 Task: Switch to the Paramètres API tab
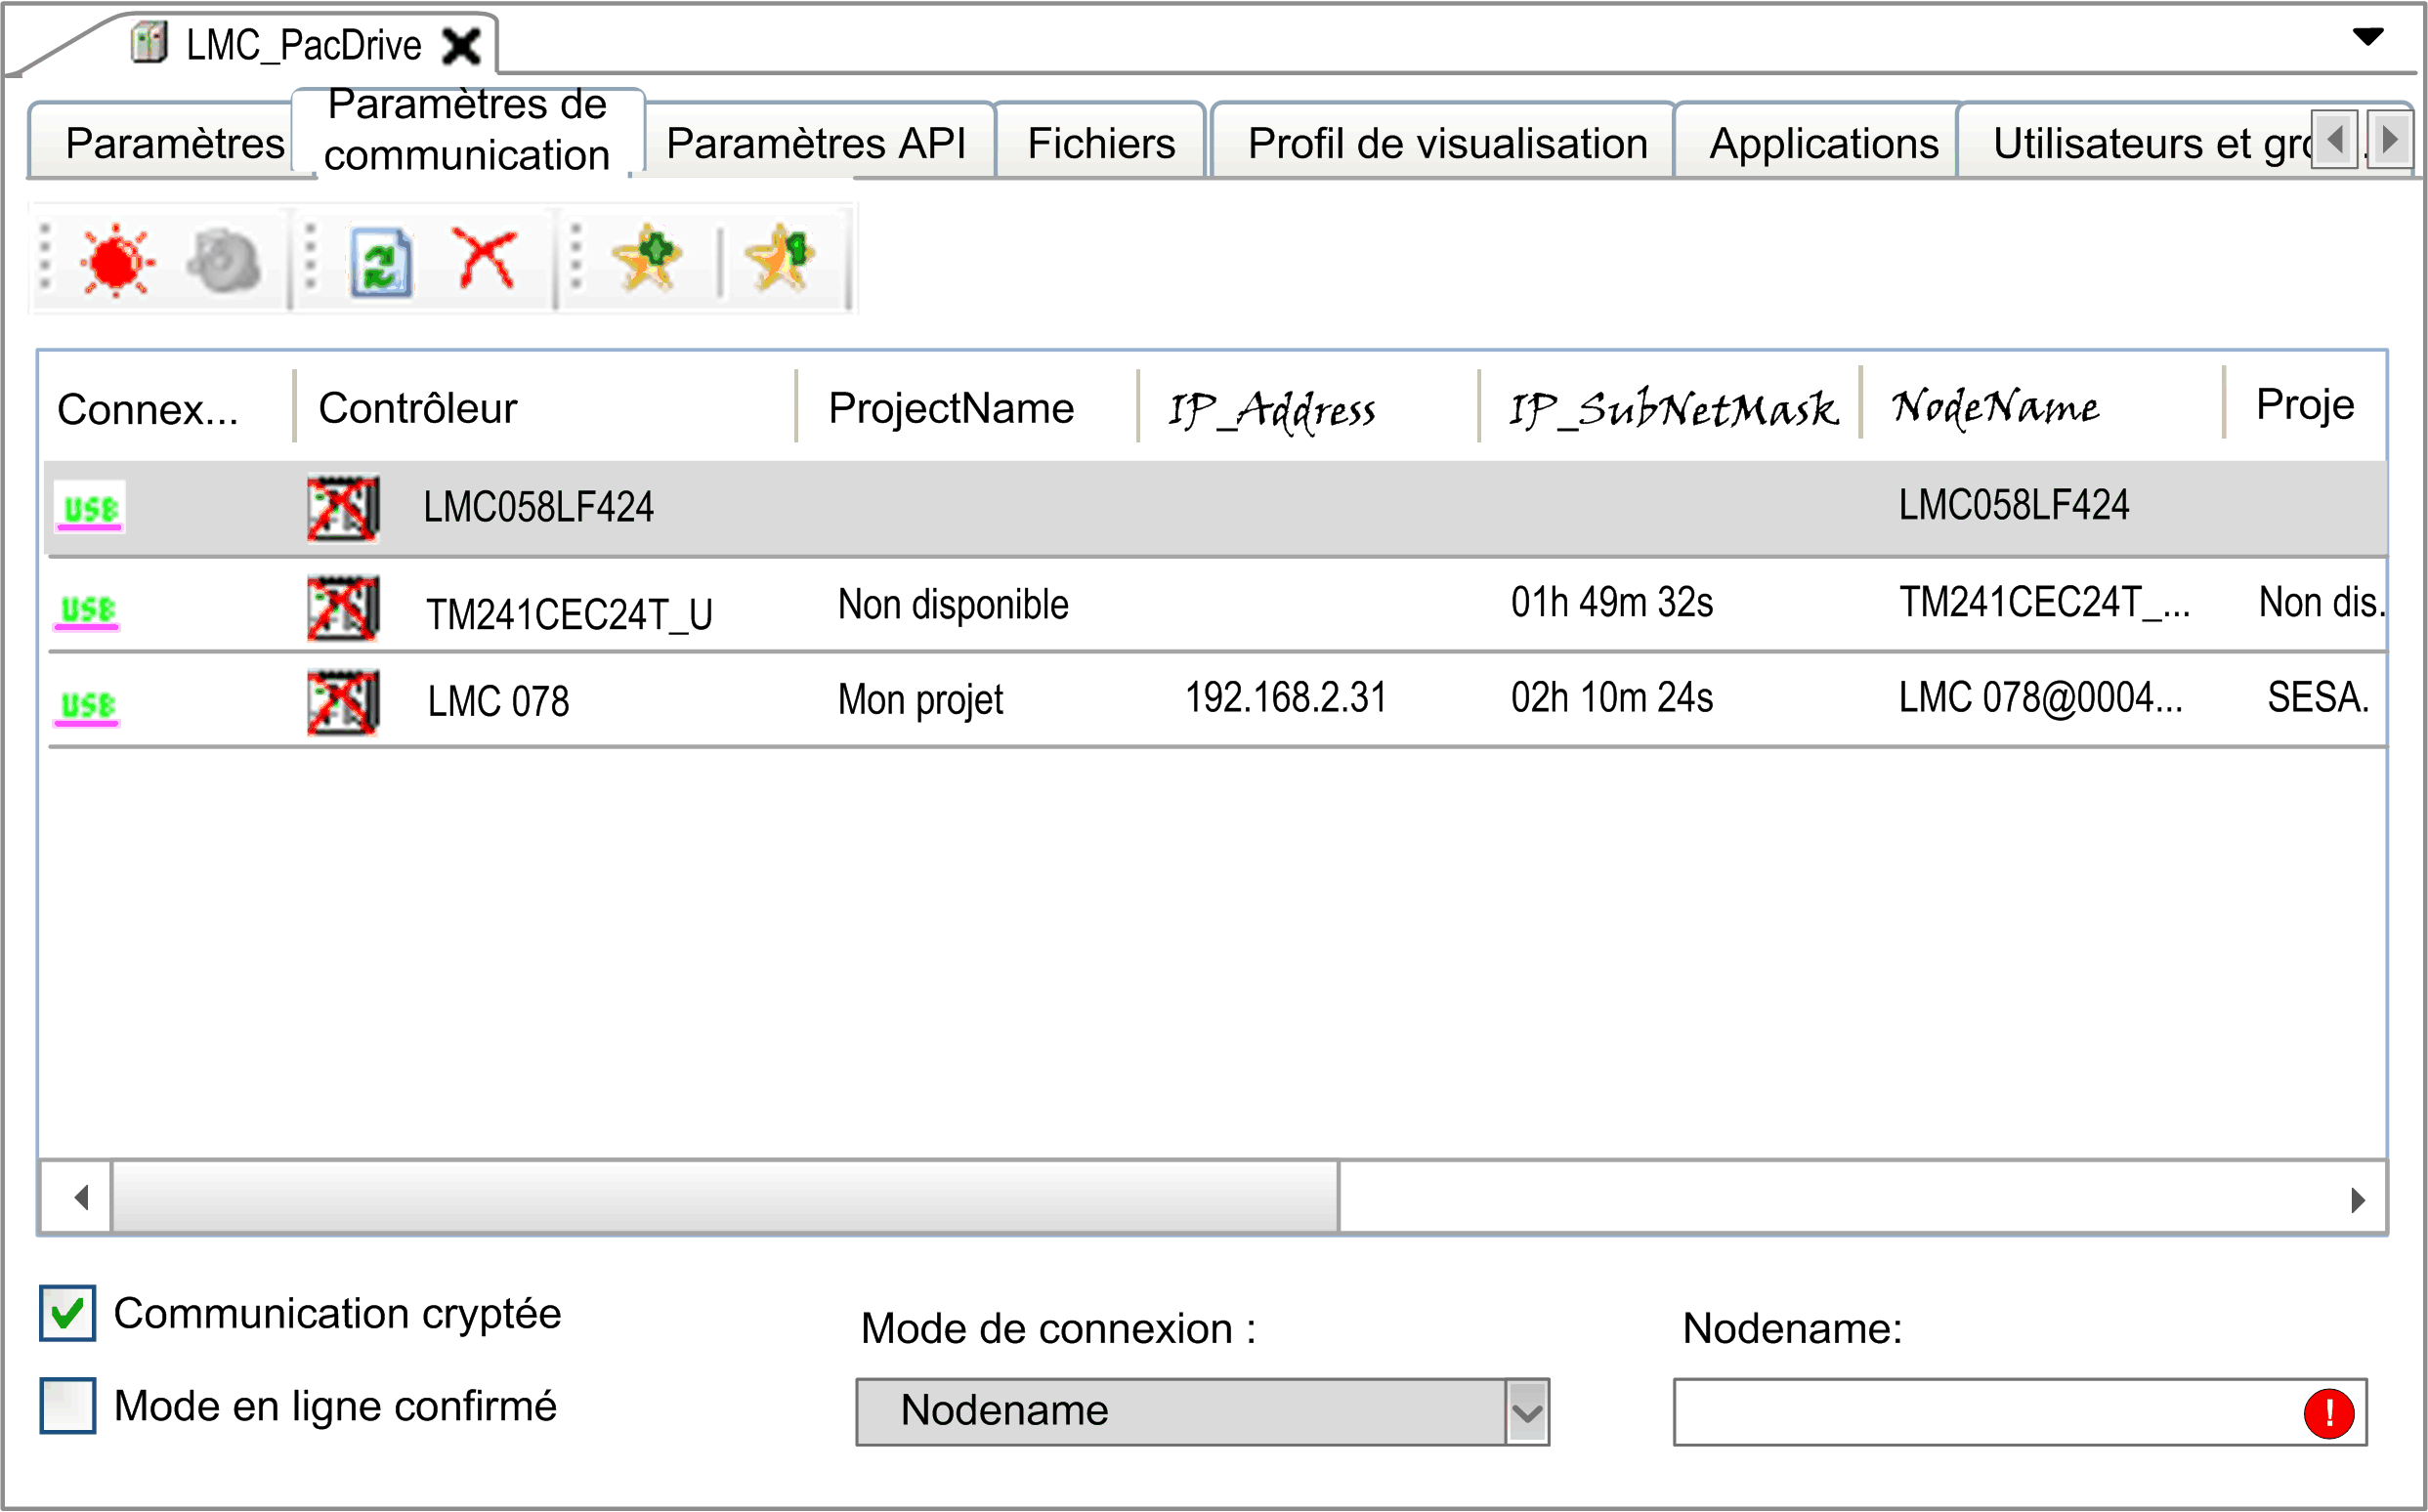tap(816, 143)
